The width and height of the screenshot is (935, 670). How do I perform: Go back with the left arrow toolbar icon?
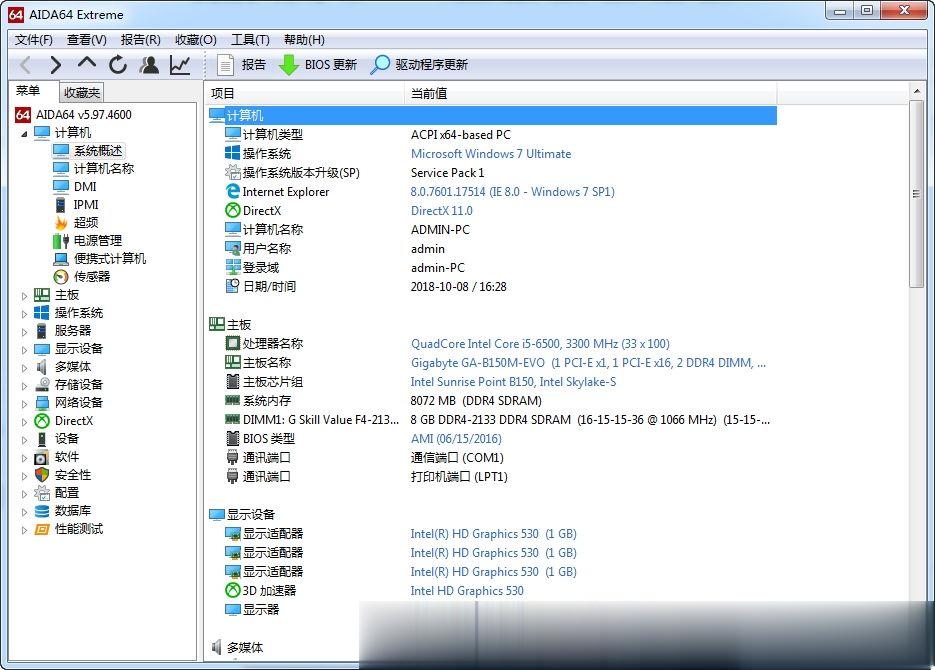tap(26, 64)
